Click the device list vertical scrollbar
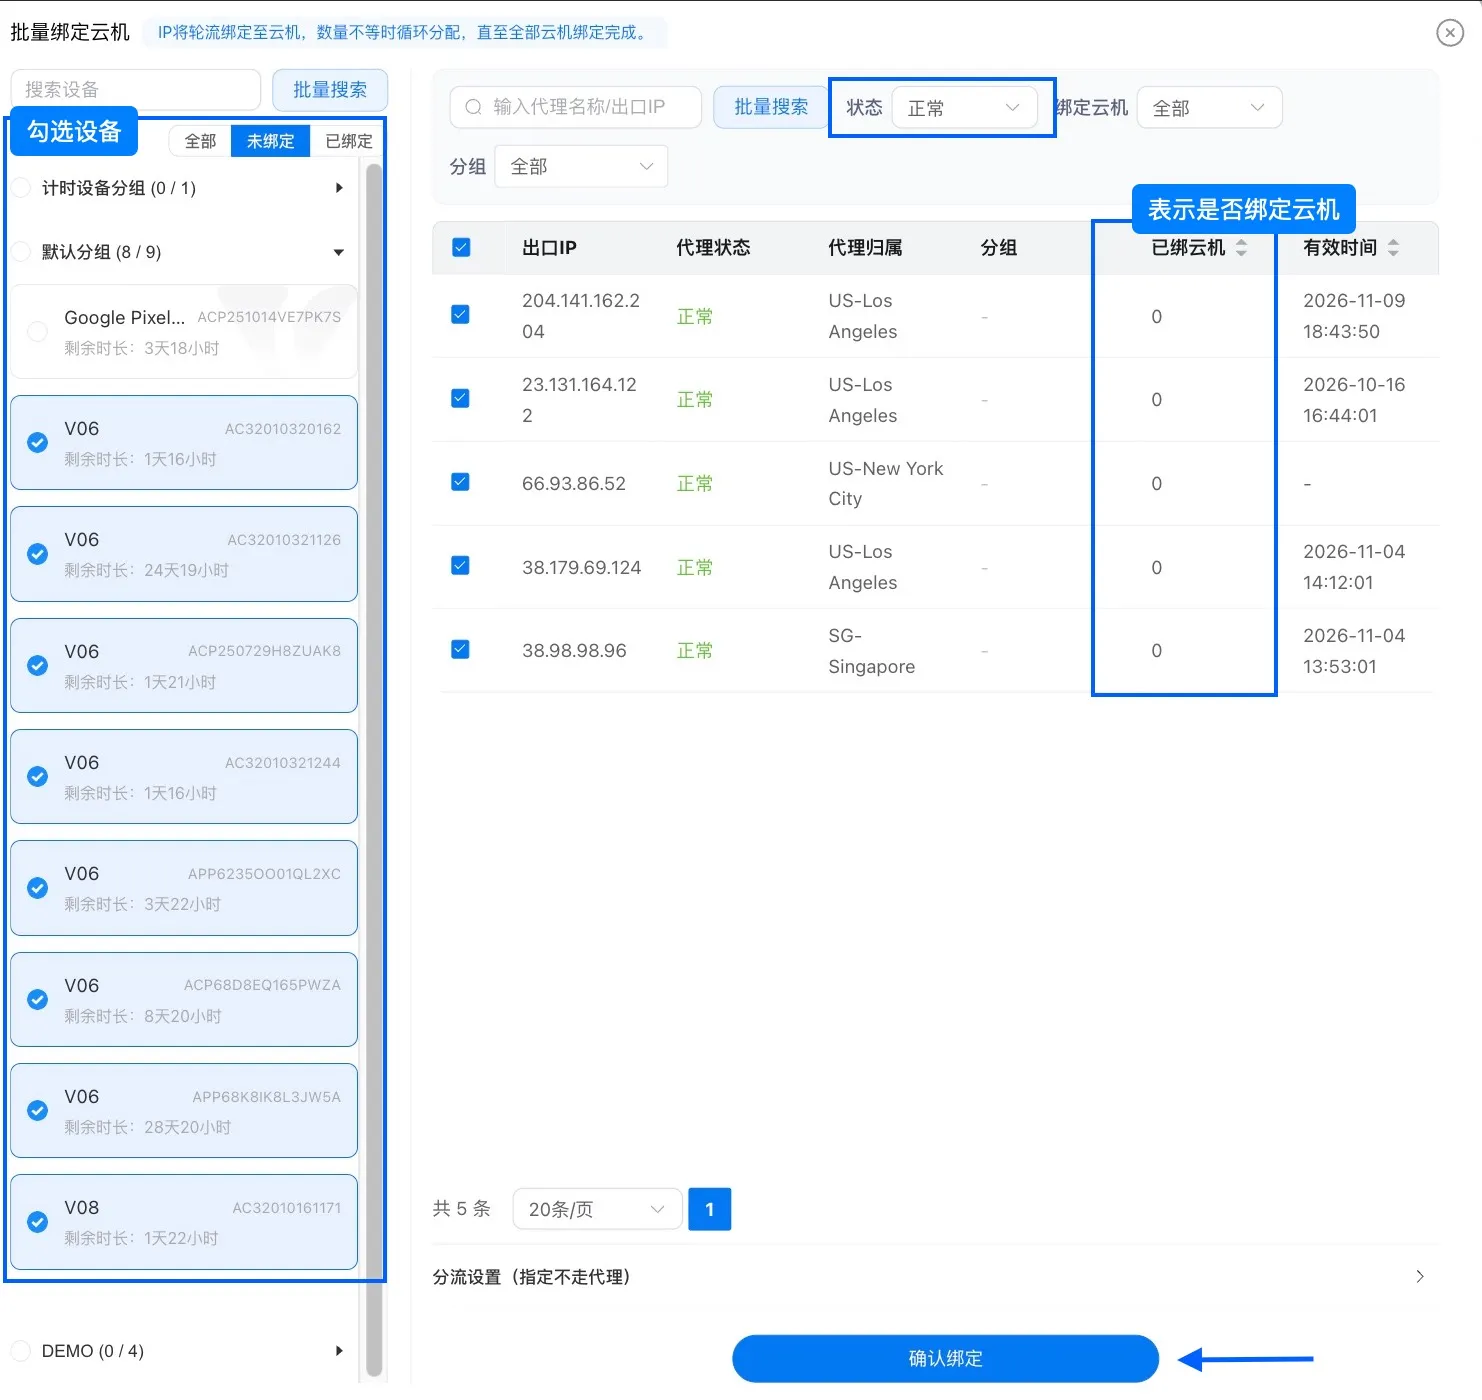The width and height of the screenshot is (1482, 1400). (x=374, y=770)
